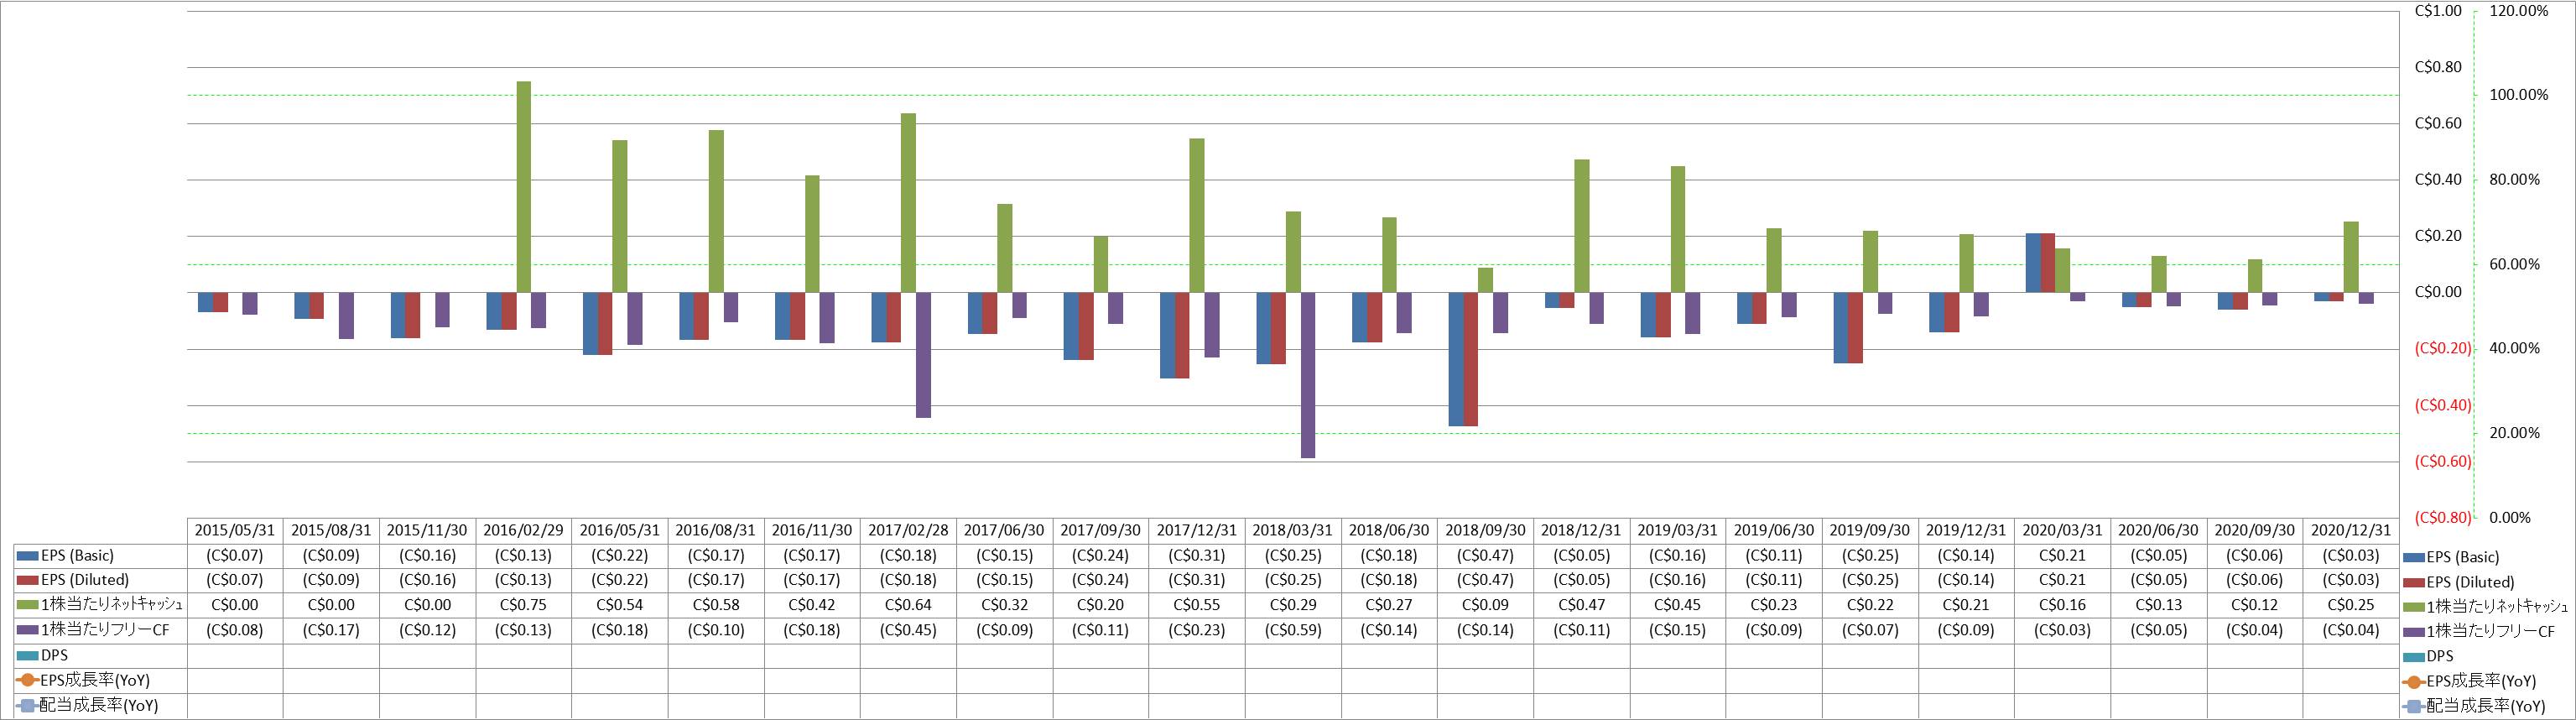Select the free CF (C$0.08) cell for 2015/05/31
The image size is (2576, 720).
(235, 630)
